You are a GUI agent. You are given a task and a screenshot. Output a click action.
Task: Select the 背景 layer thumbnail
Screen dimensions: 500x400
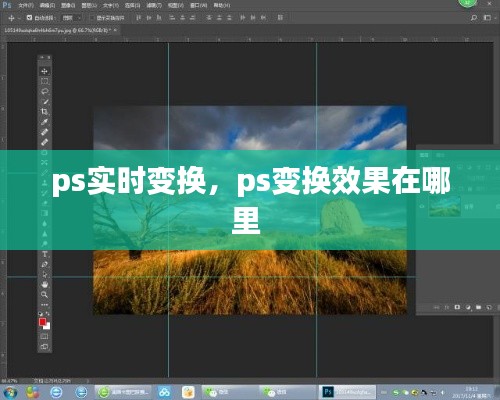[445, 207]
